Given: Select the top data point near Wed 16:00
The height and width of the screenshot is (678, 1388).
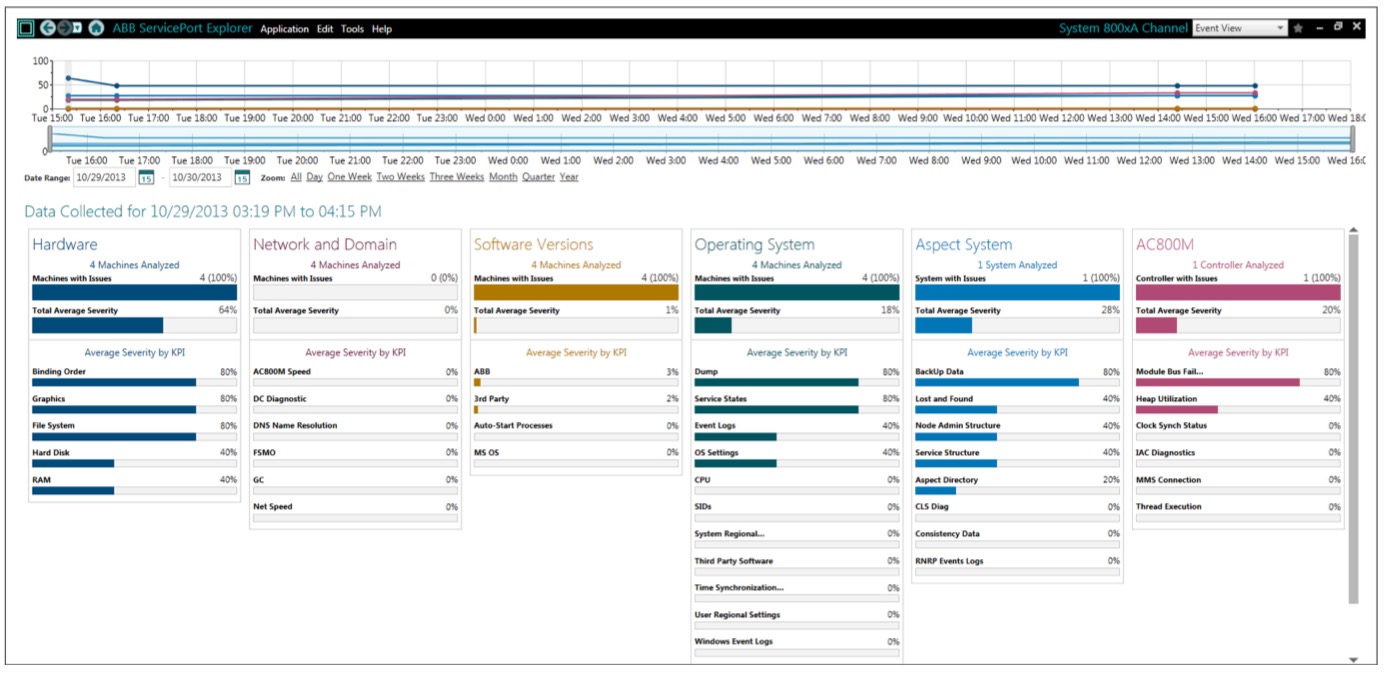Looking at the screenshot, I should pyautogui.click(x=1255, y=87).
